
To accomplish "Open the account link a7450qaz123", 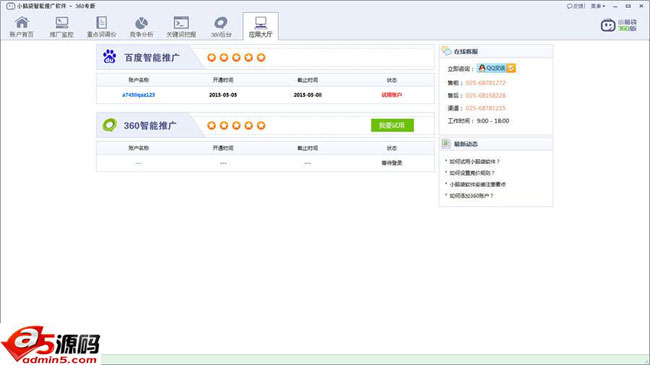I will 138,95.
